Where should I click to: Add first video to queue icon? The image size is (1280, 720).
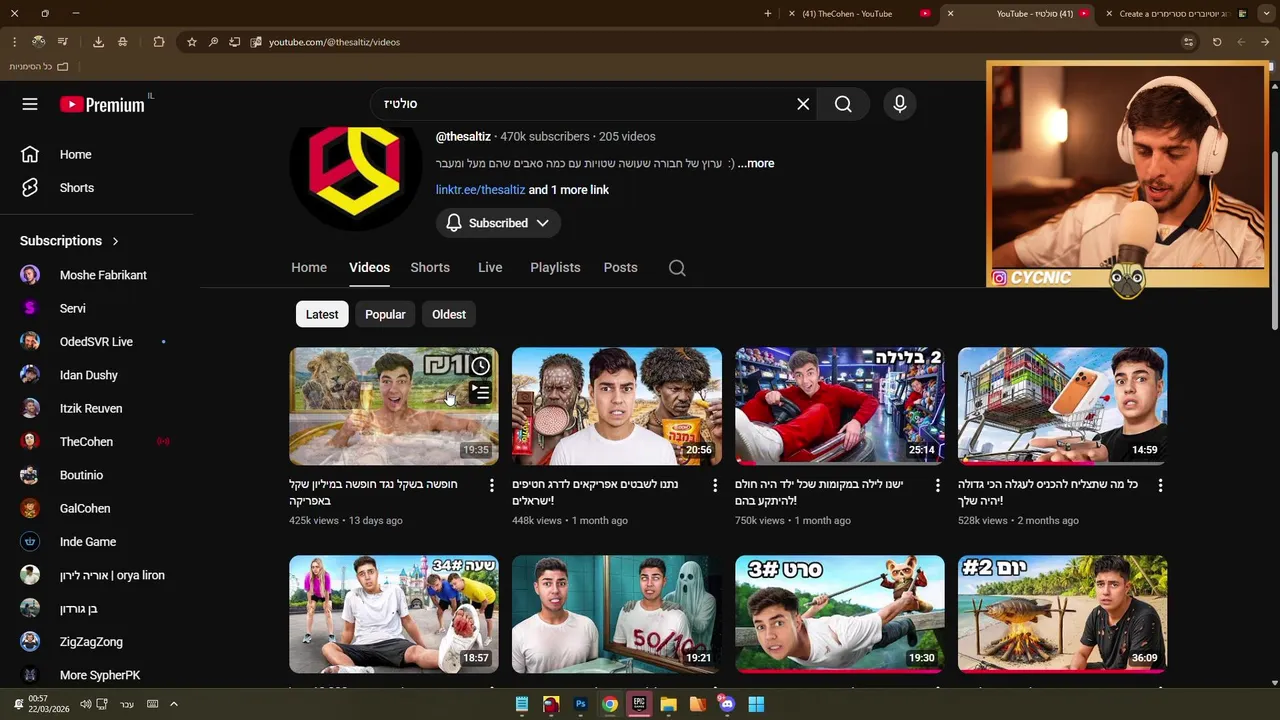click(481, 393)
